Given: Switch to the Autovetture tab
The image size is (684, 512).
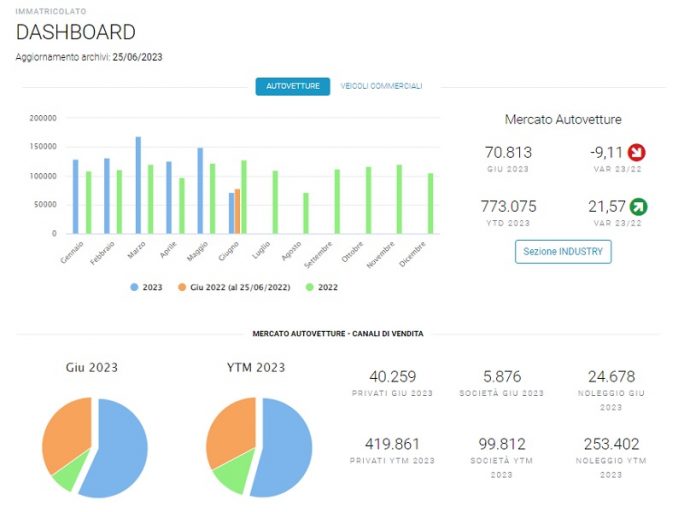Looking at the screenshot, I should 293,86.
